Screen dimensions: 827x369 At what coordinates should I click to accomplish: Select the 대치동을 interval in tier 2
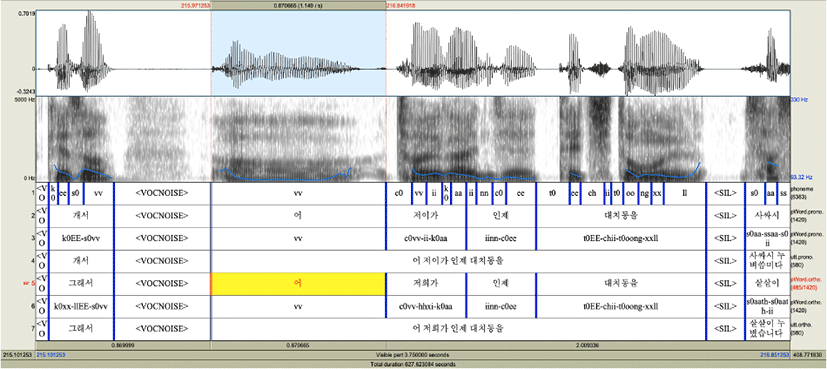point(620,216)
